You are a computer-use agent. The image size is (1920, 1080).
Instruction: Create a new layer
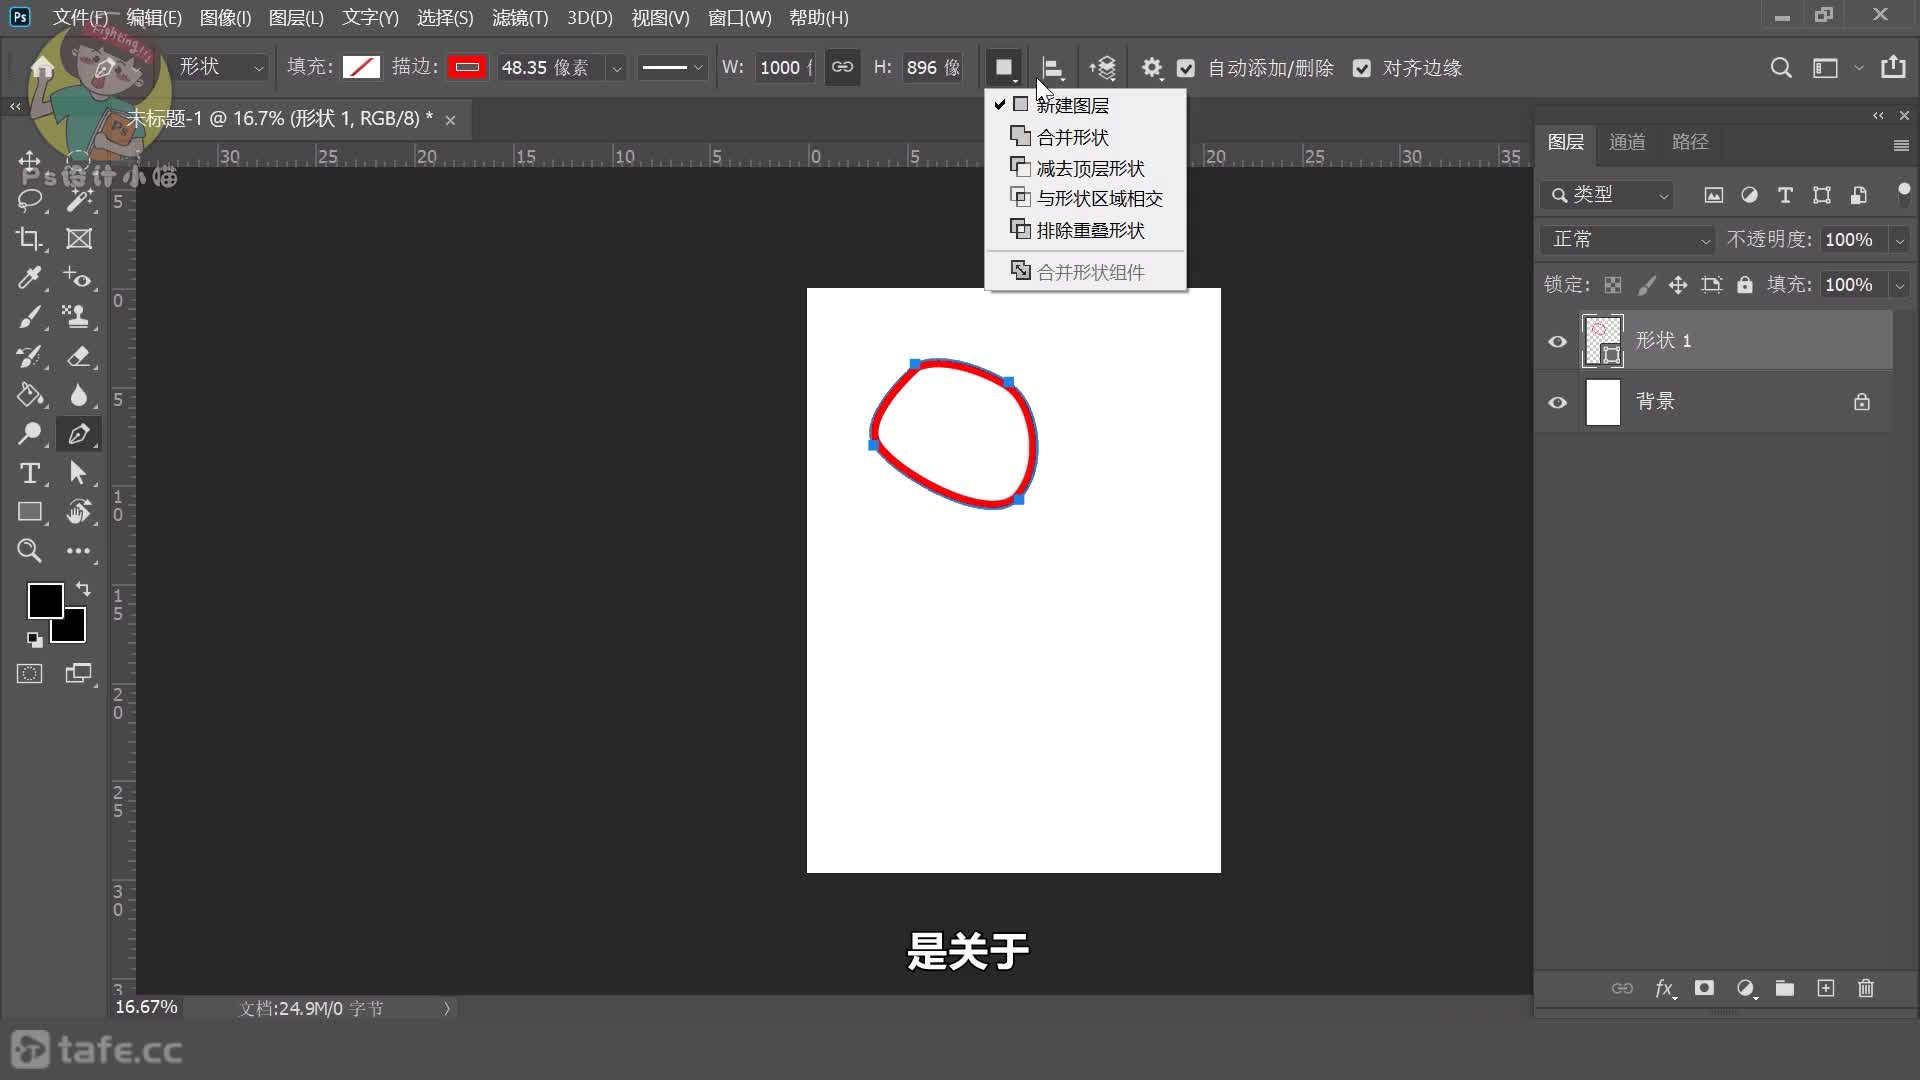click(1826, 988)
